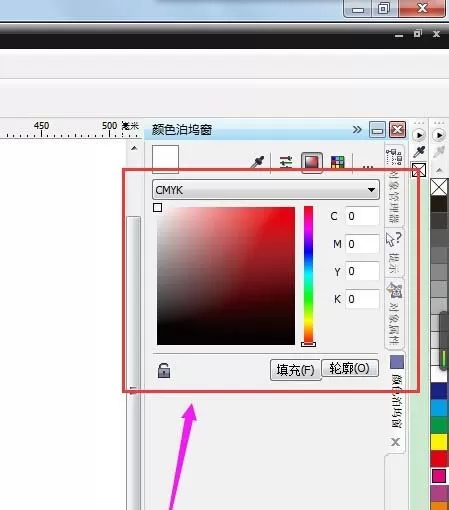Choose the green palette swatch
This screenshot has width=449, height=510.
[x=439, y=425]
